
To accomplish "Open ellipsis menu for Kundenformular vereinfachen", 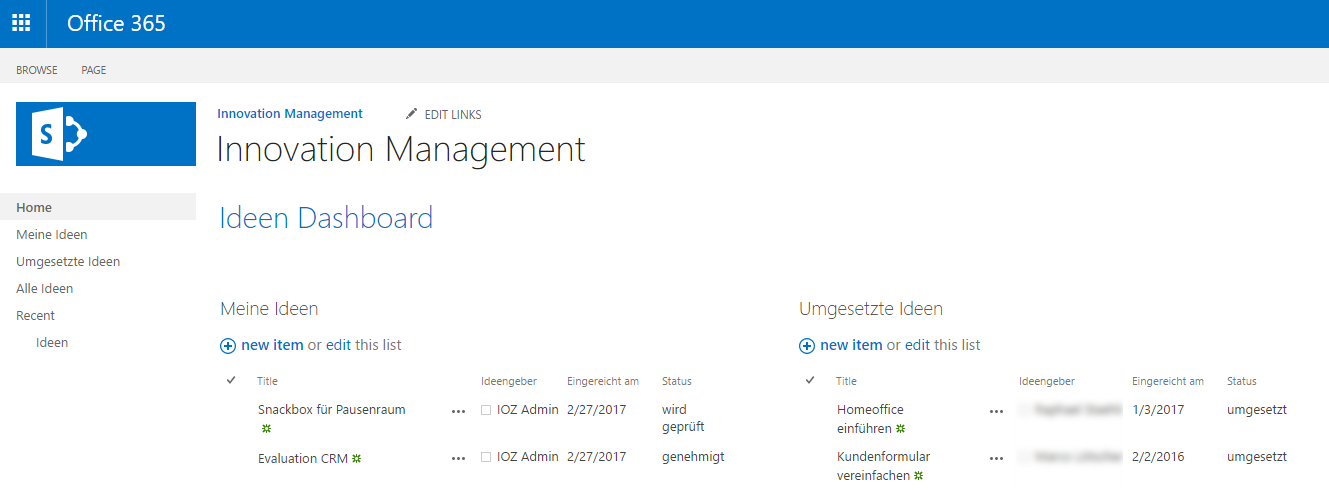I will coord(996,458).
